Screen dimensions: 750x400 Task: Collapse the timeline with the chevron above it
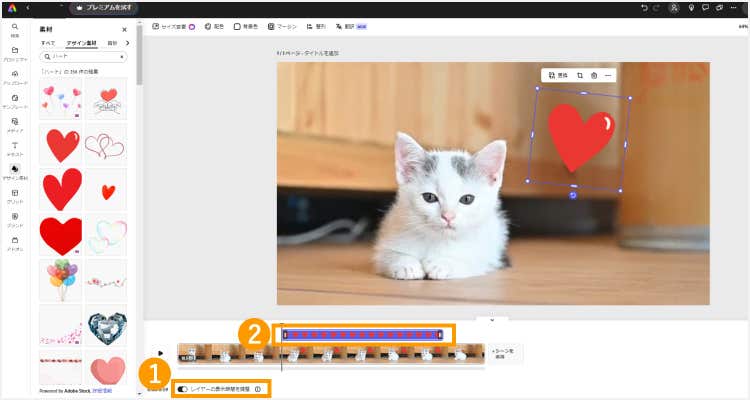492,320
